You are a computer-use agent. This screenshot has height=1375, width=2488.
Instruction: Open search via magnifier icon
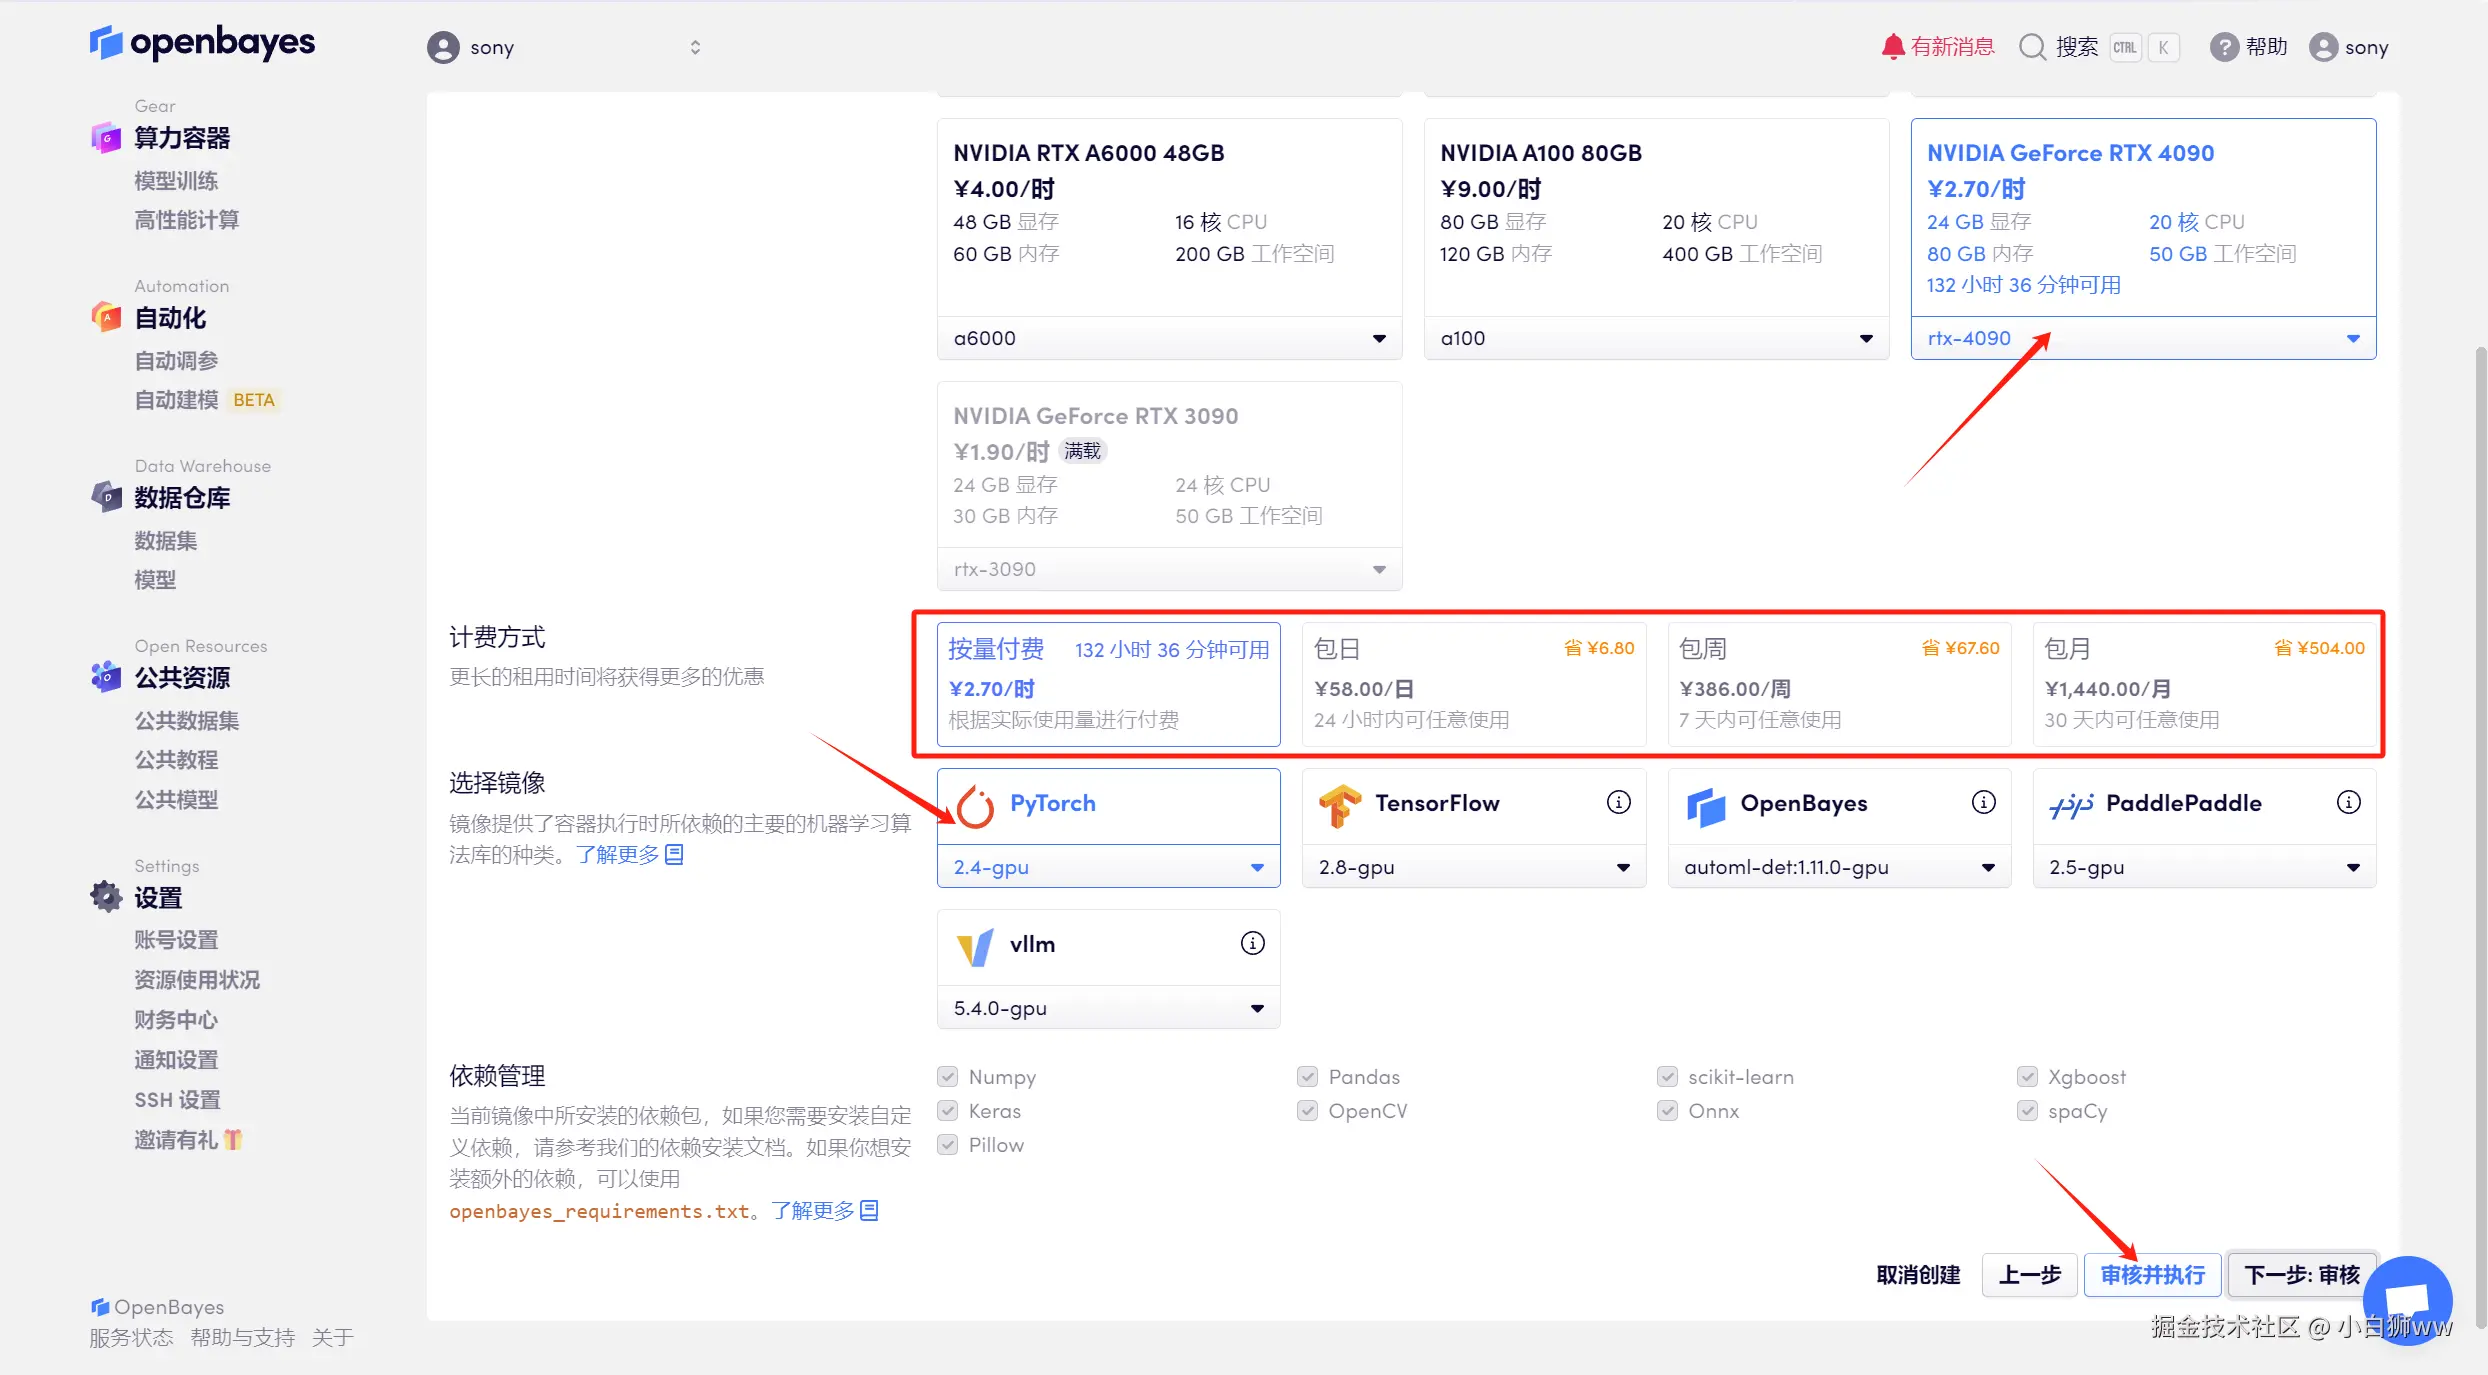2032,47
